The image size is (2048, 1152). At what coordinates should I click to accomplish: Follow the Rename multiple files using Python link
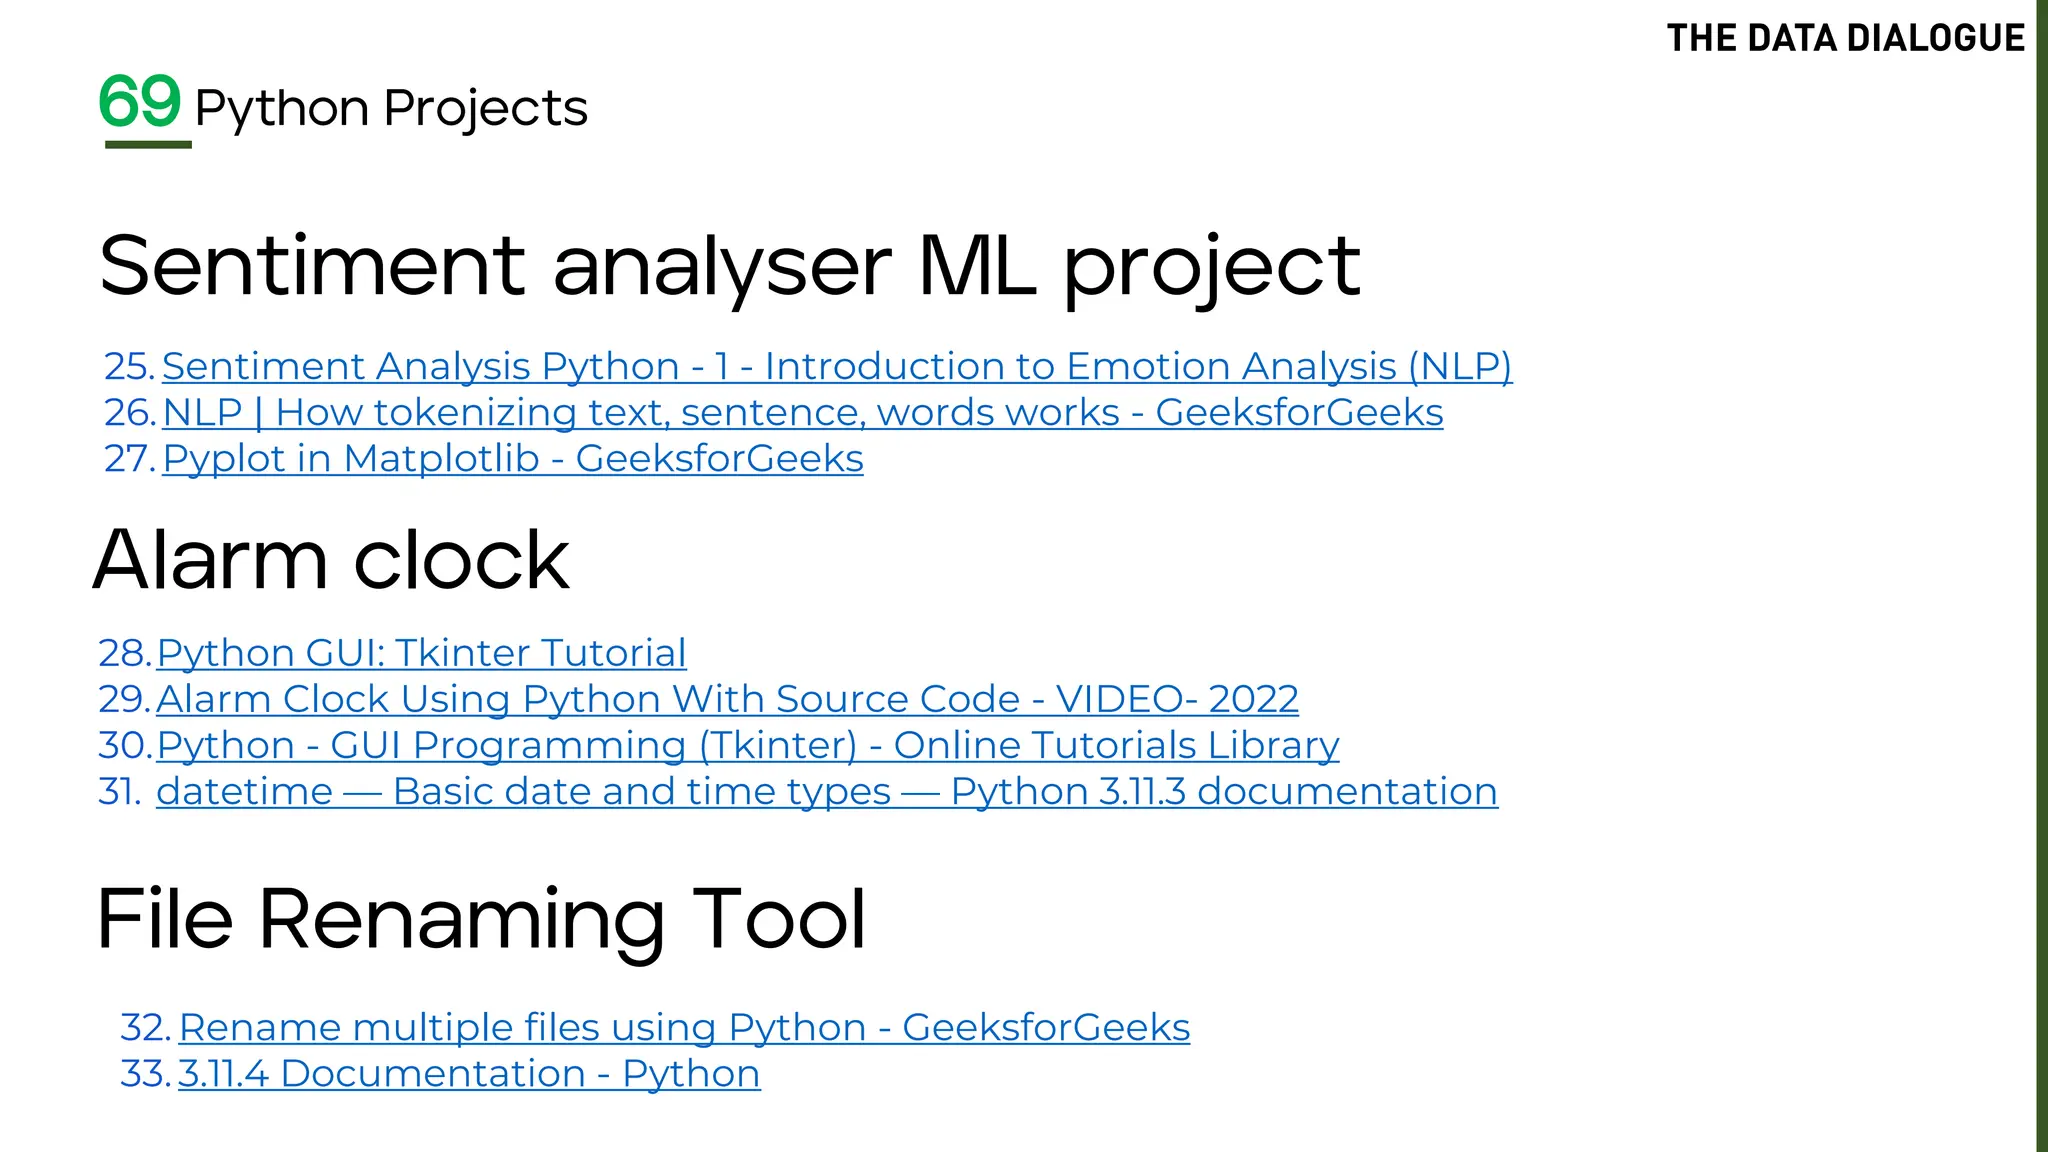[684, 1028]
